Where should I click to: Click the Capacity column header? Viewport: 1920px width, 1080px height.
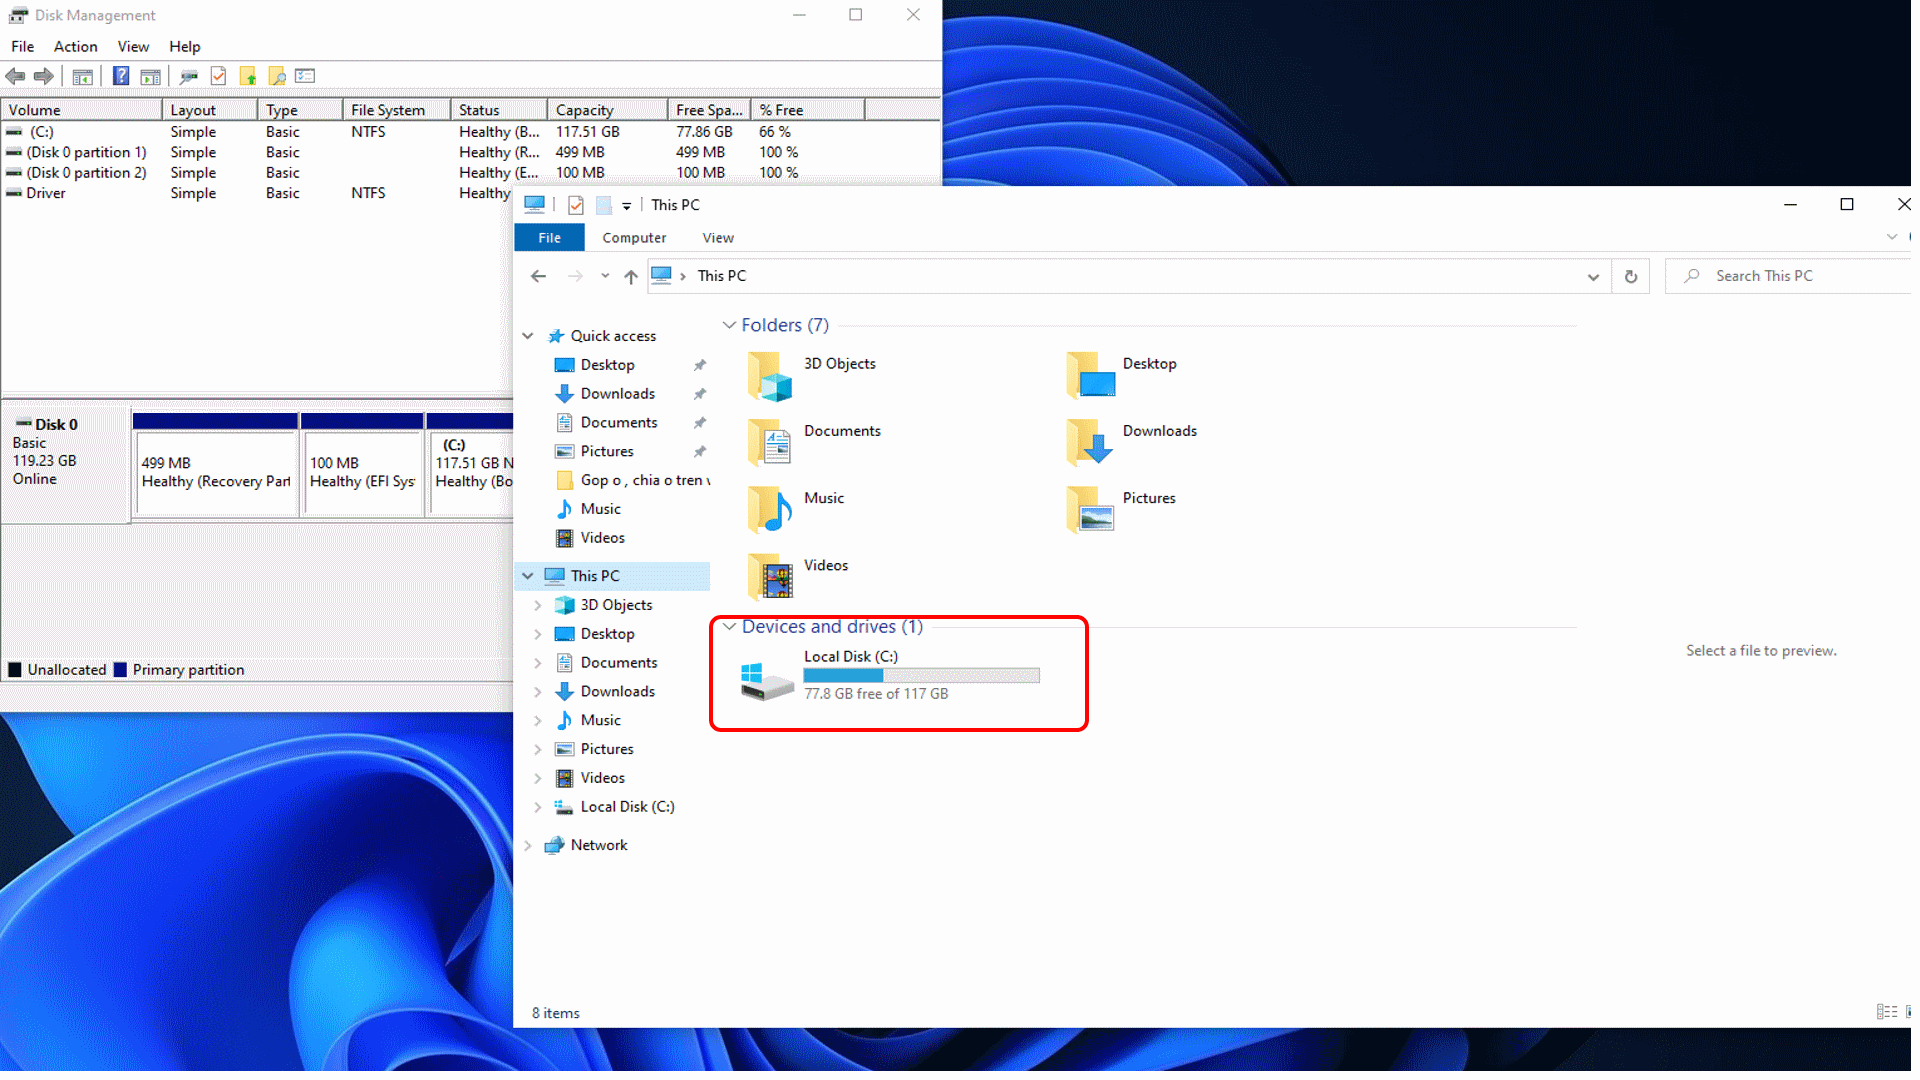pyautogui.click(x=606, y=110)
